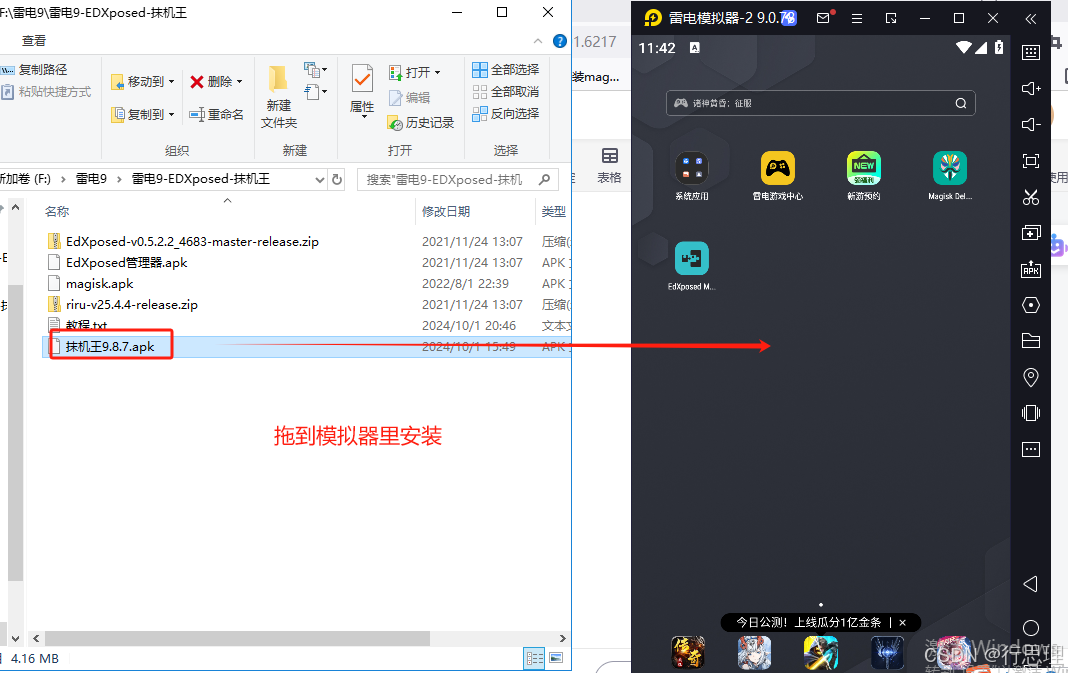Sort by 类型 column header

pos(554,212)
